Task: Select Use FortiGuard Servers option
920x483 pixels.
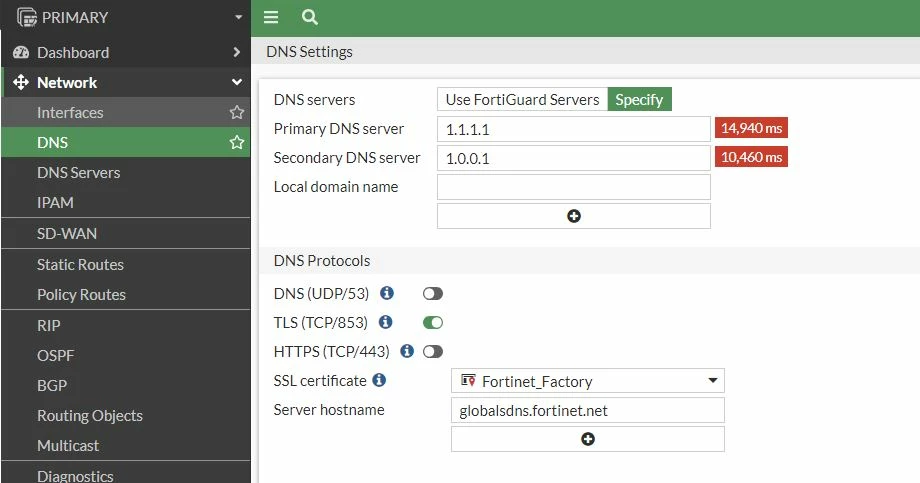Action: coord(522,99)
